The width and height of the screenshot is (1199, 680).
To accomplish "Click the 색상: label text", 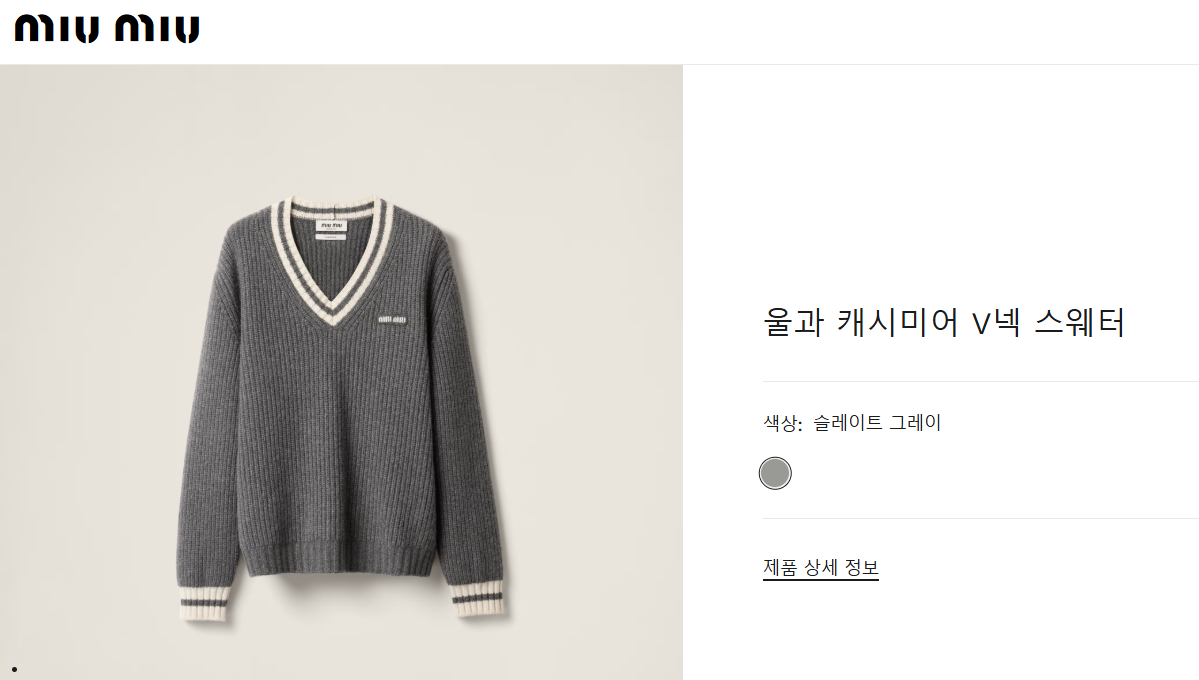I will pyautogui.click(x=781, y=422).
